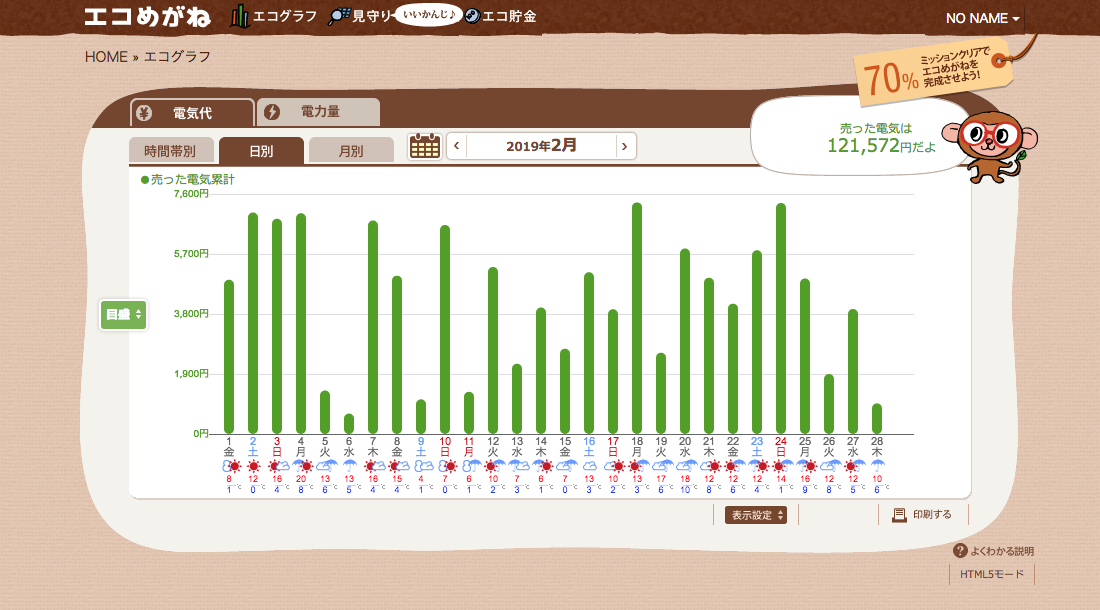Click the 印刷する print button

coord(922,515)
